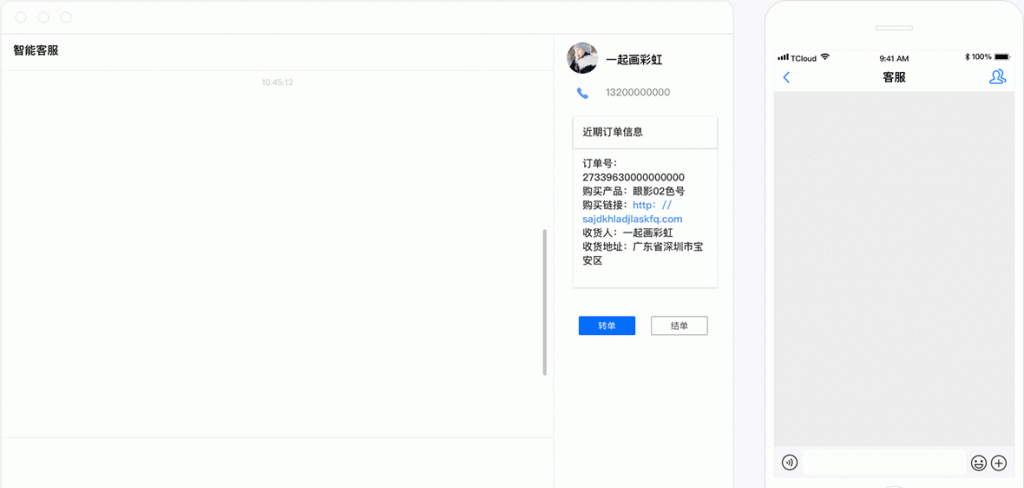Click the phone chat message input field
Screen dimensions: 1024x488
(884, 463)
